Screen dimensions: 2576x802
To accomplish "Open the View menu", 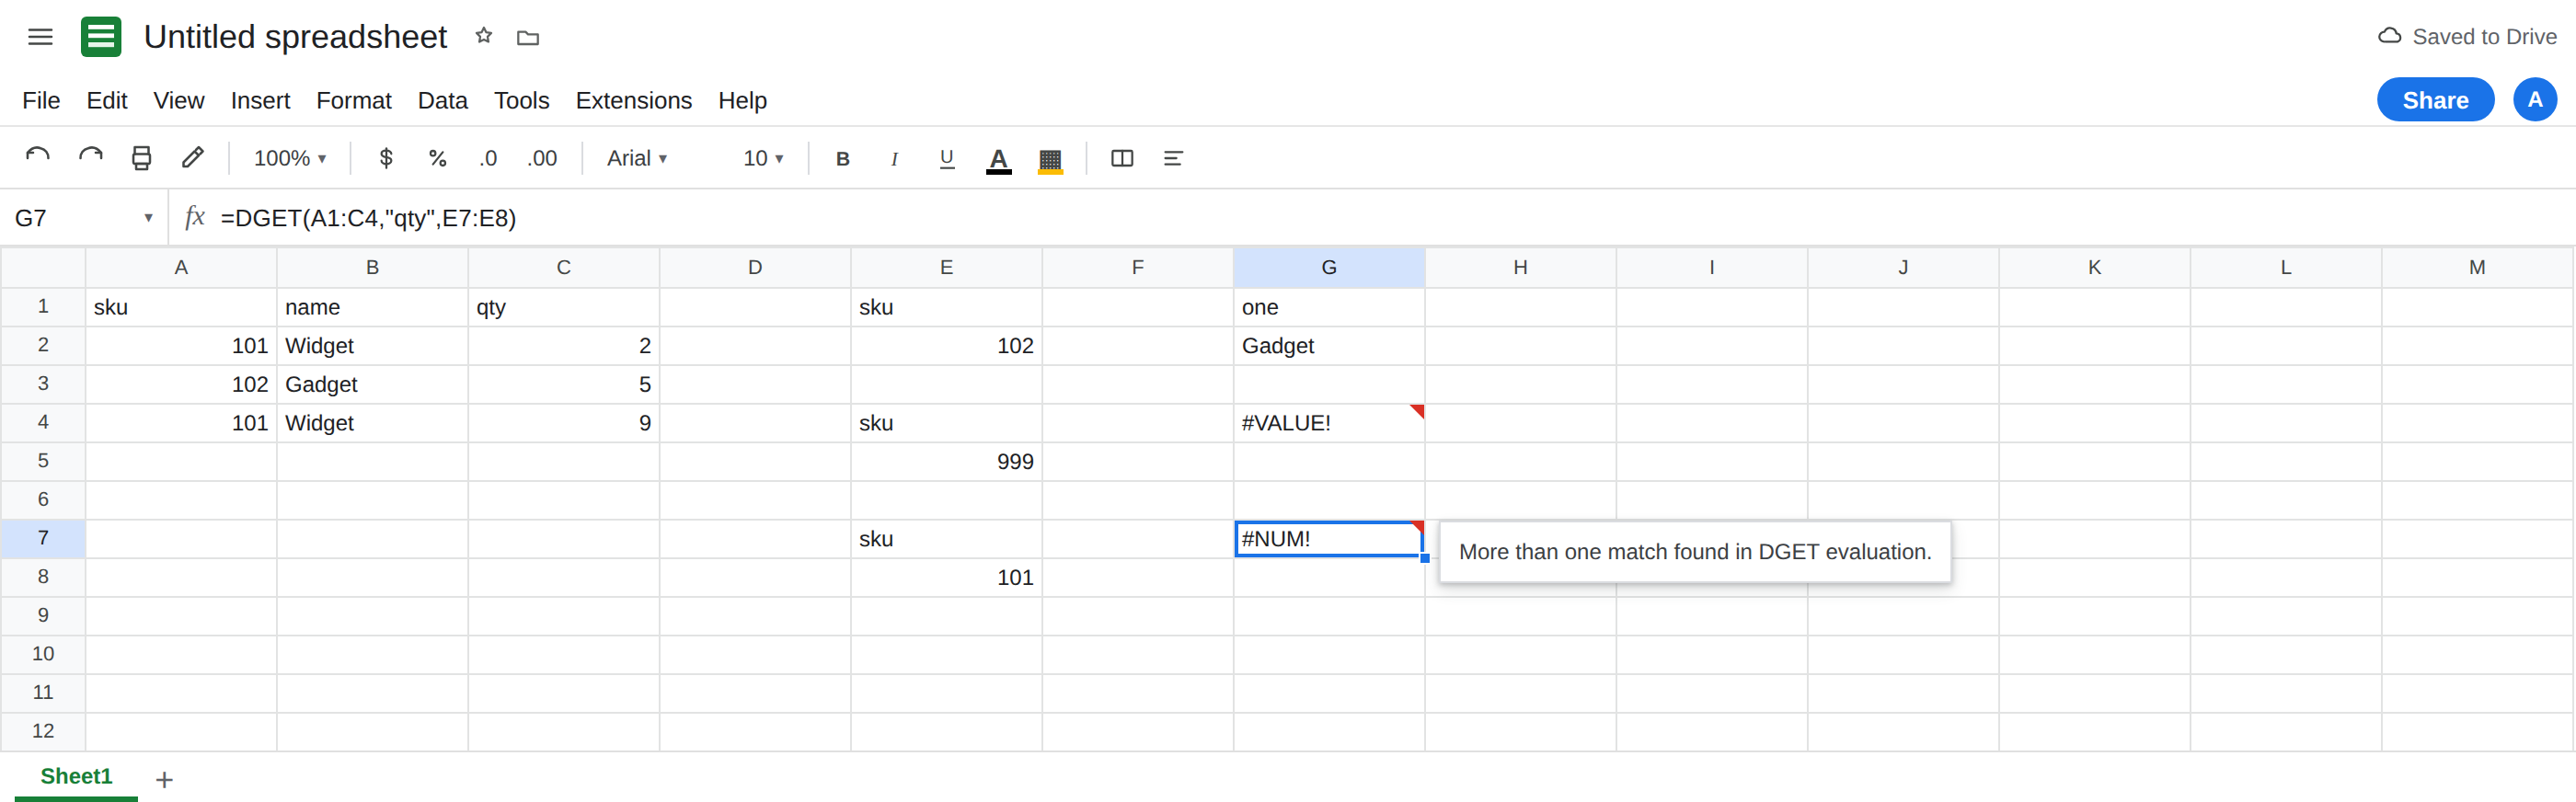I will (x=179, y=100).
